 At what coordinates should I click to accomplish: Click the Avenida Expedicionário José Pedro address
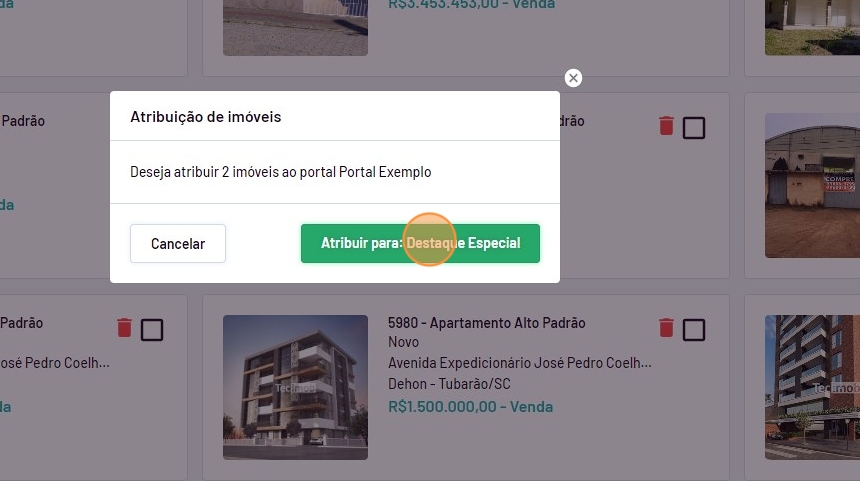tap(519, 363)
